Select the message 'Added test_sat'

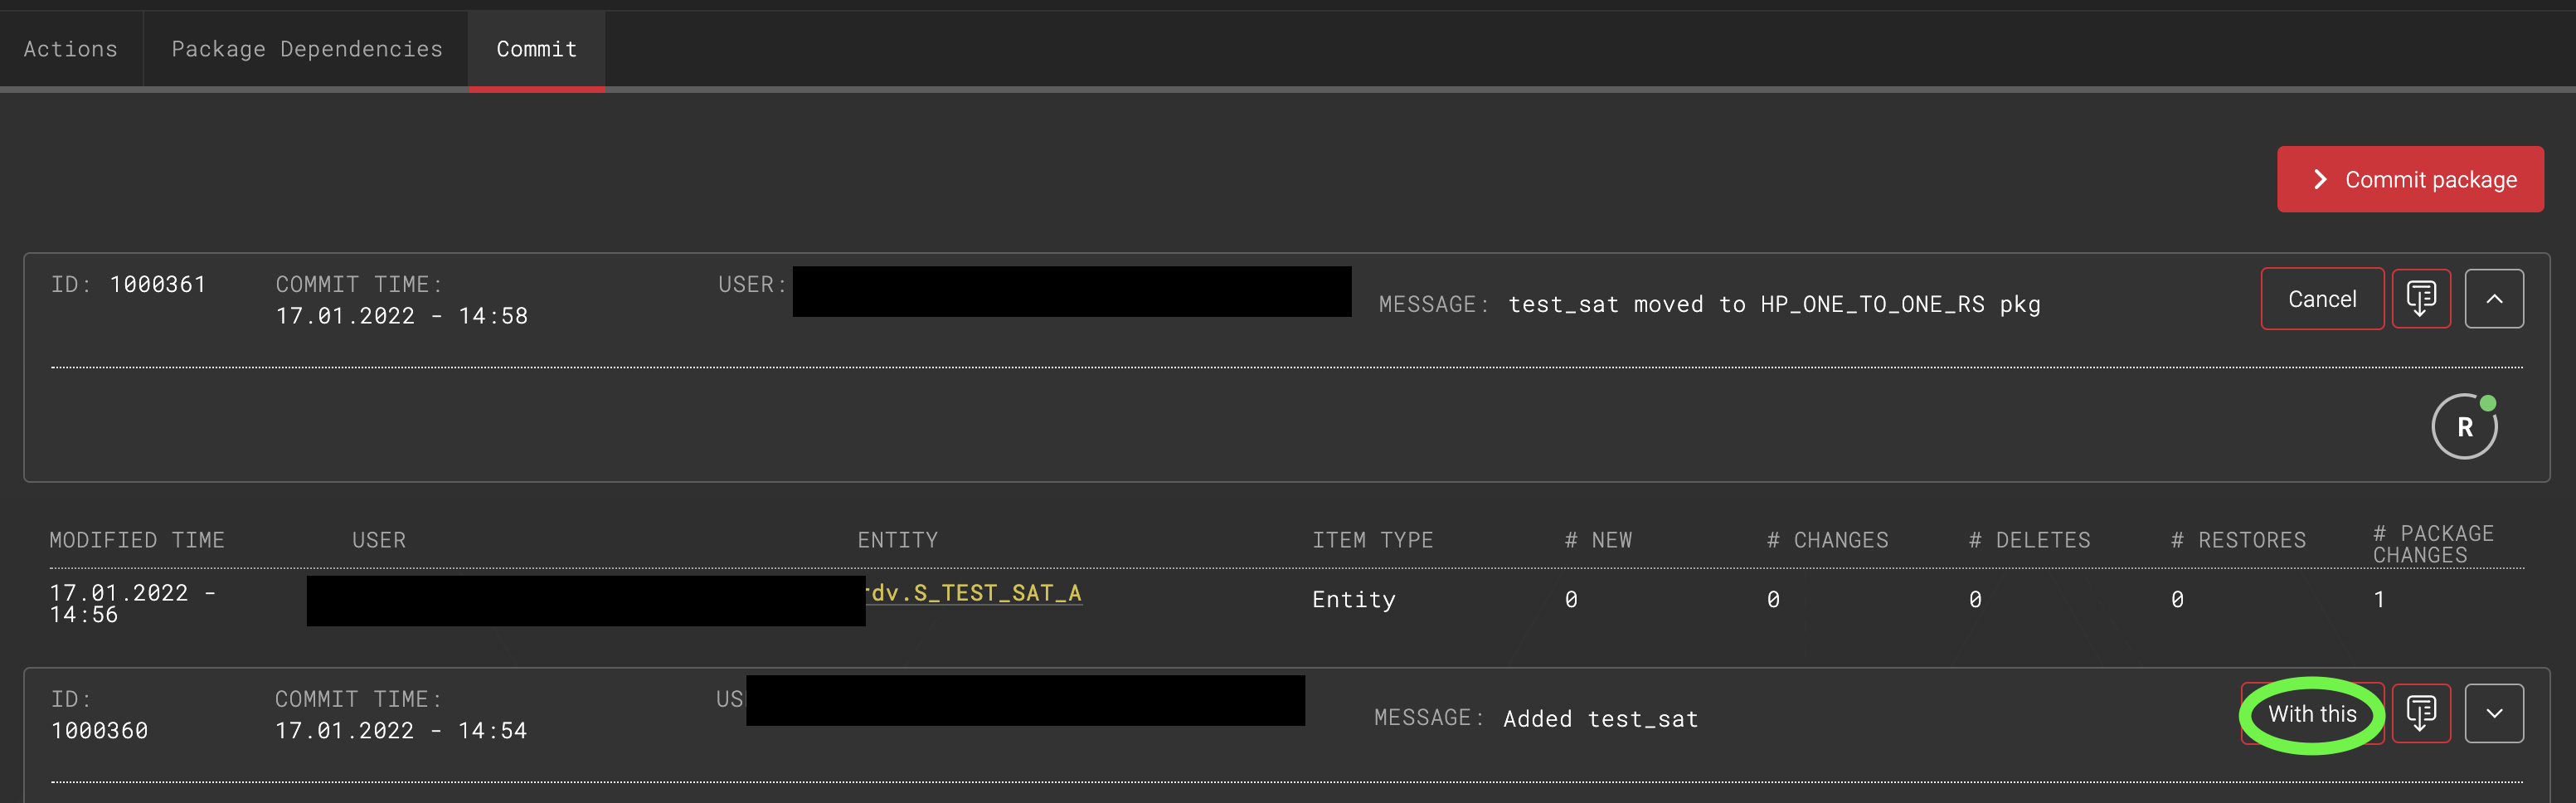pyautogui.click(x=1600, y=717)
